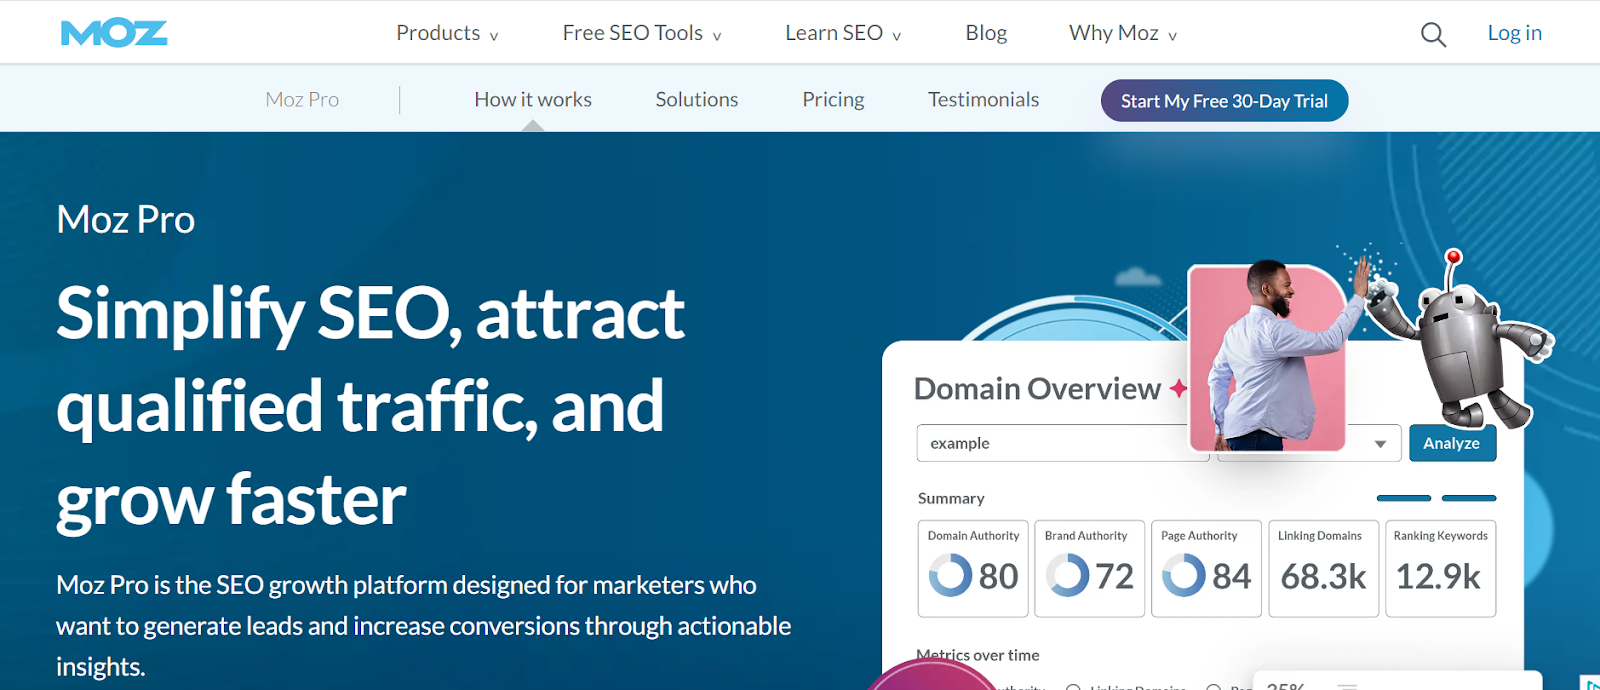This screenshot has height=690, width=1600.
Task: Click the pink sparkle icon beside Domain Overview
Action: click(x=1178, y=388)
